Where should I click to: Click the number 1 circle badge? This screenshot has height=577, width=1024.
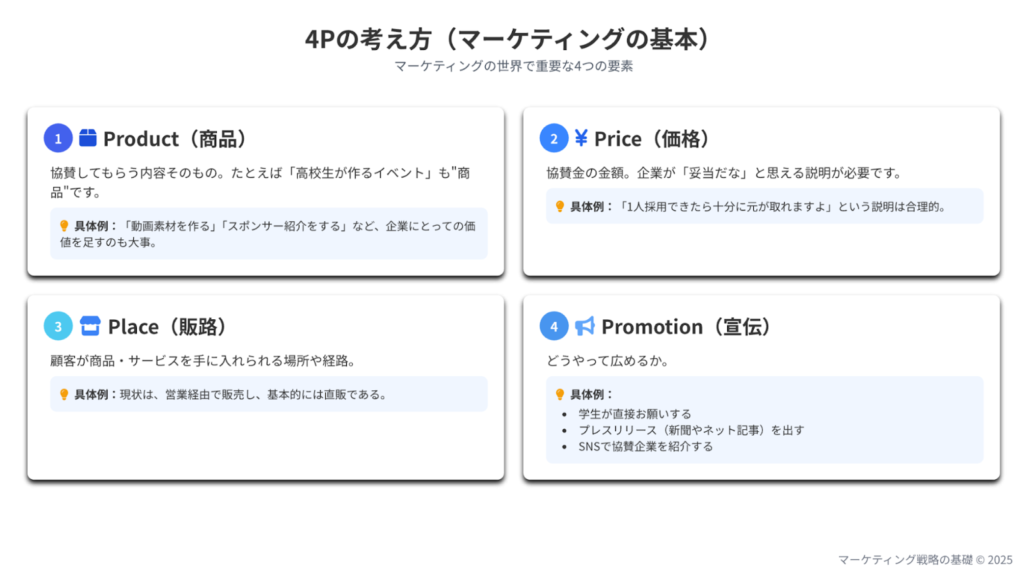pos(58,138)
